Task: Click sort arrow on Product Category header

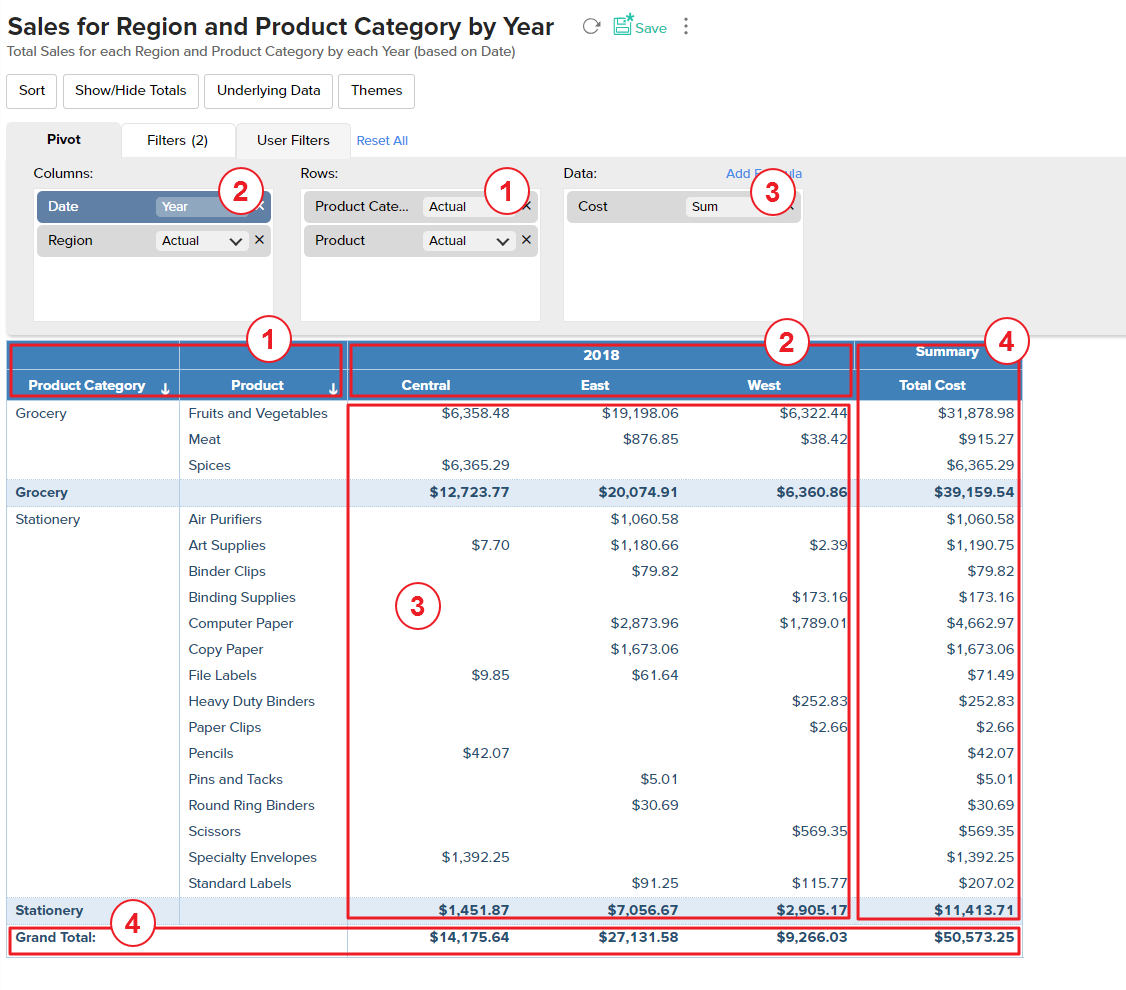Action: tap(165, 387)
